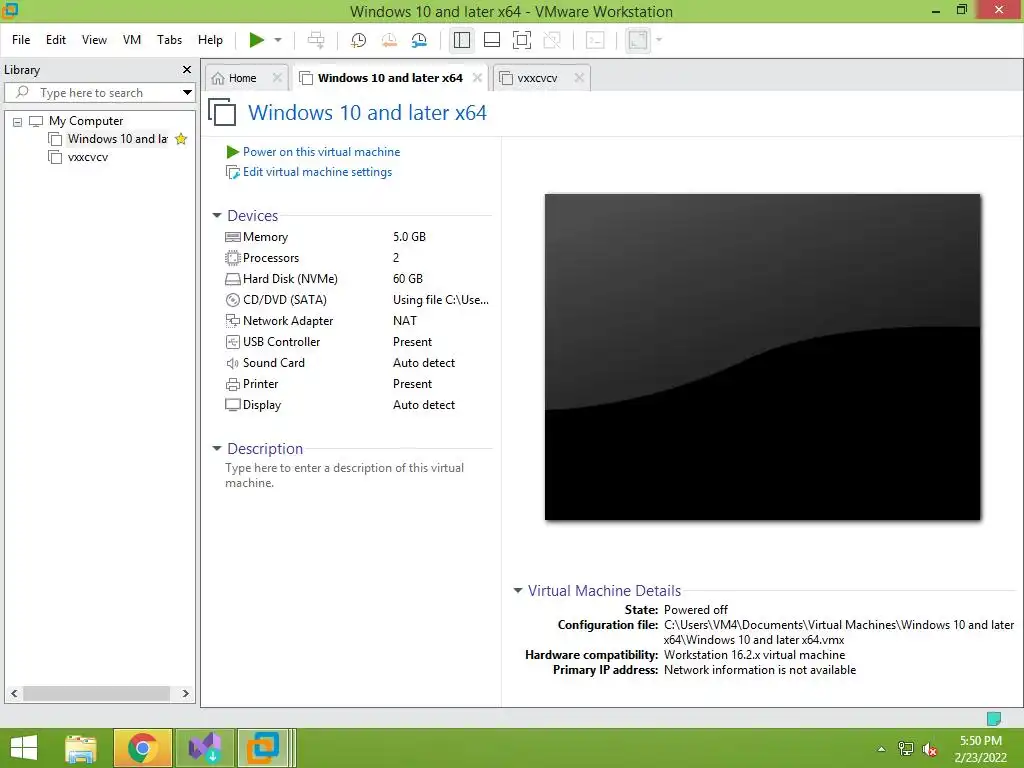
Task: Open the Tabs menu
Action: [x=169, y=40]
